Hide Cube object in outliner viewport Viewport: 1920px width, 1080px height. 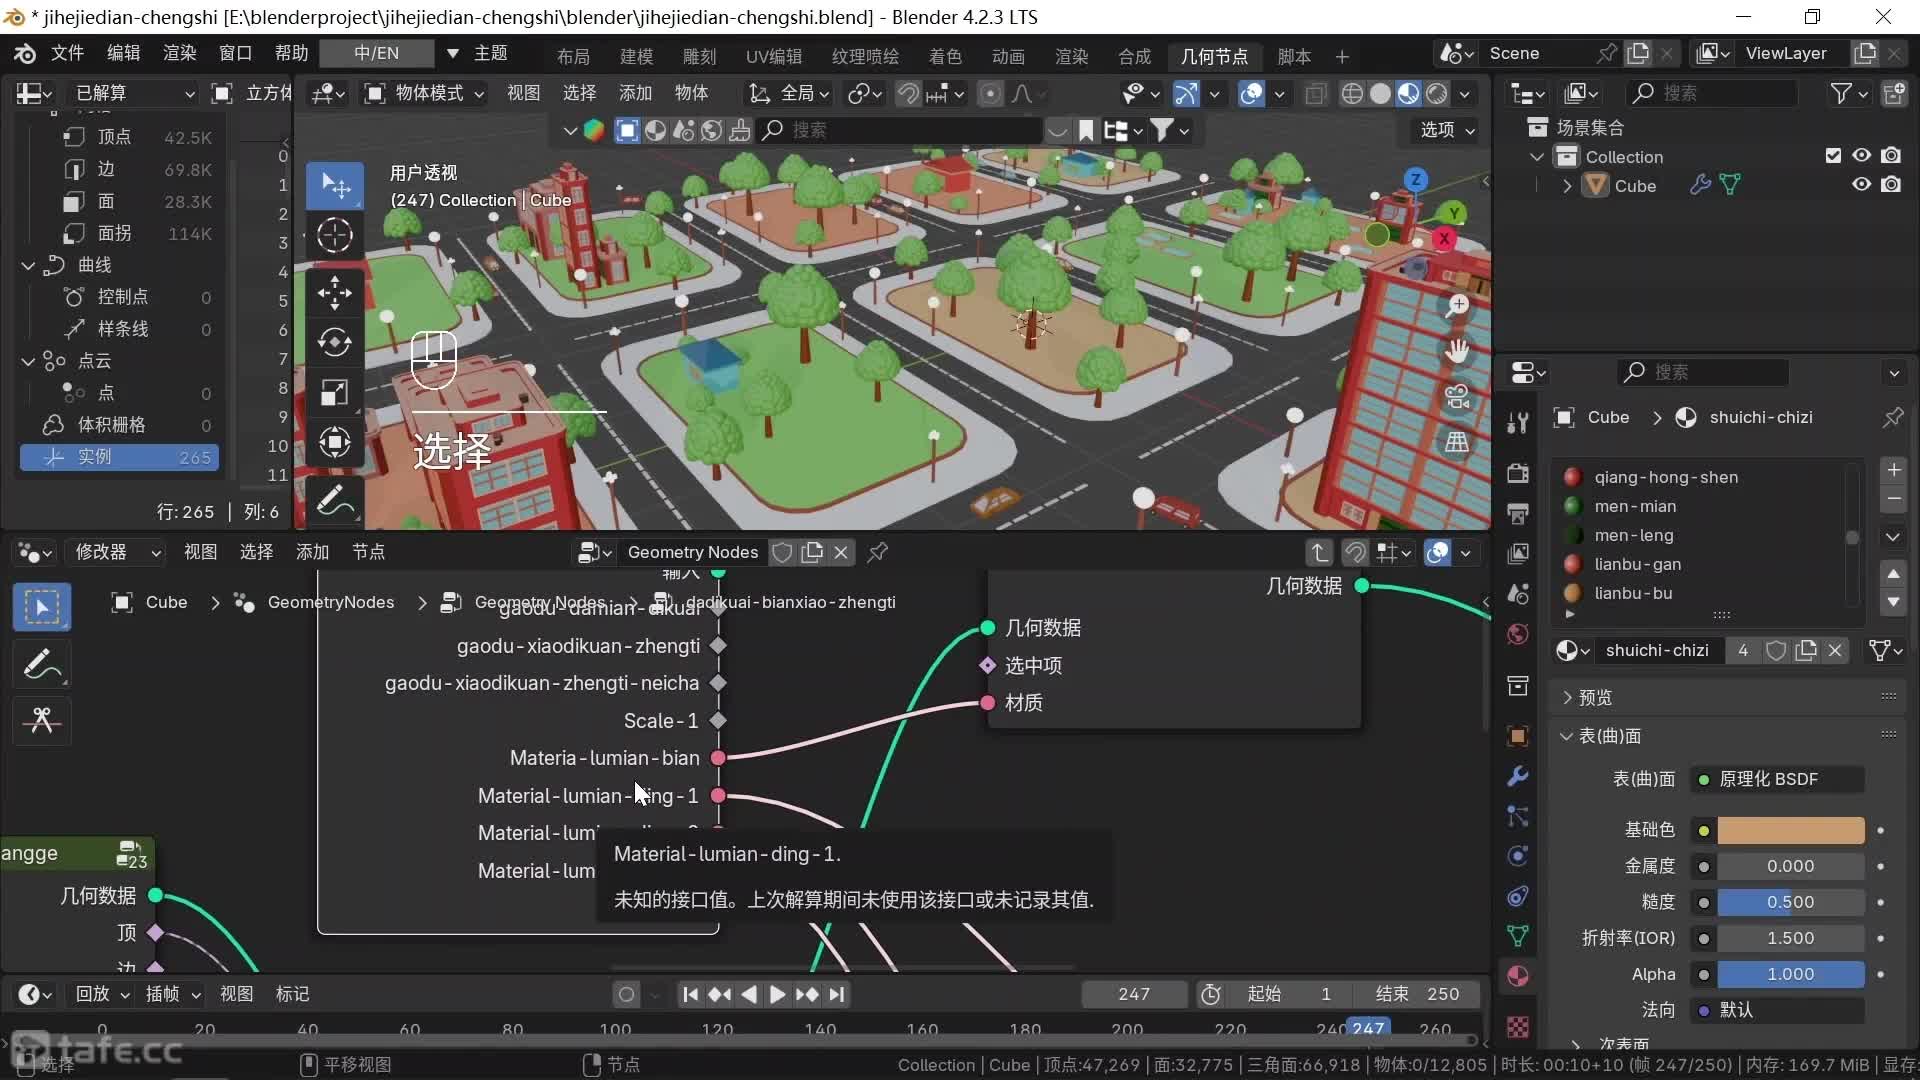[x=1861, y=185]
